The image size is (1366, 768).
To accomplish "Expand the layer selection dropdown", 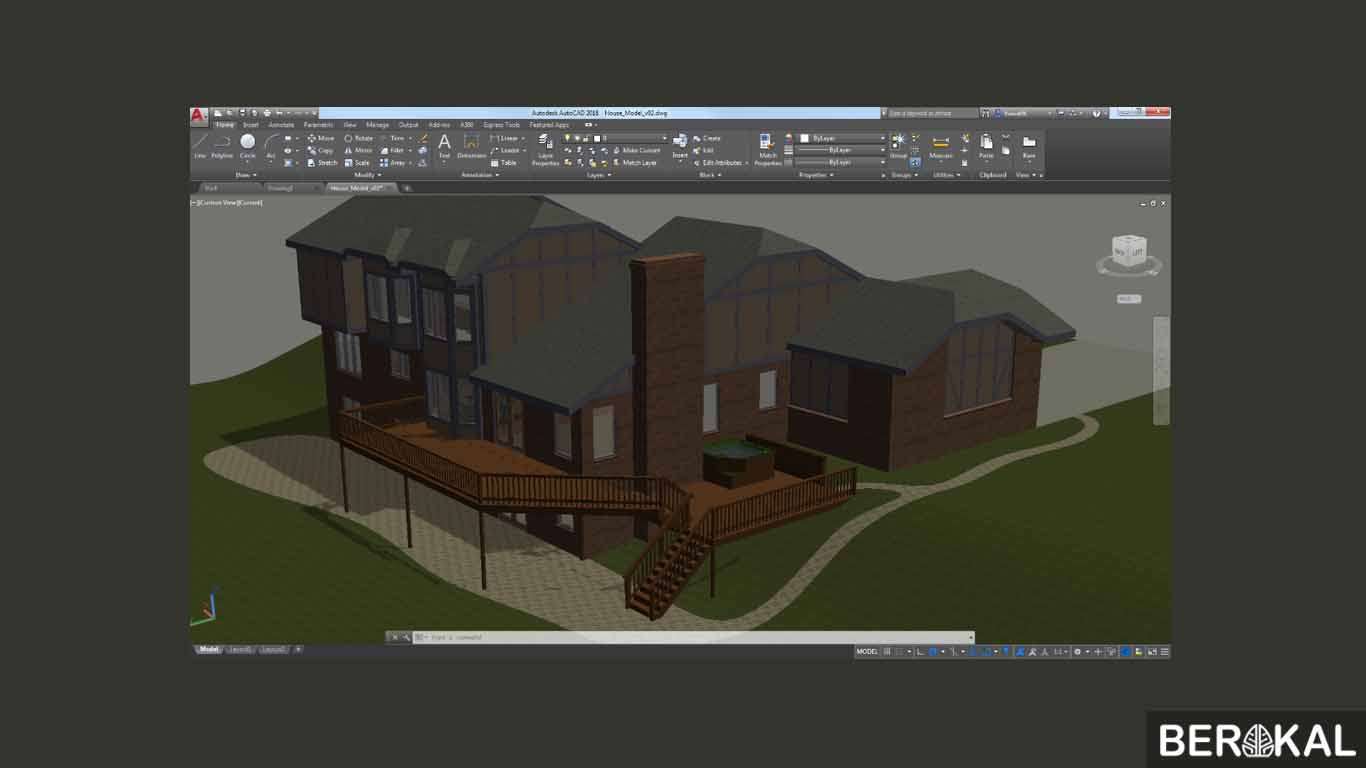I will click(x=663, y=138).
